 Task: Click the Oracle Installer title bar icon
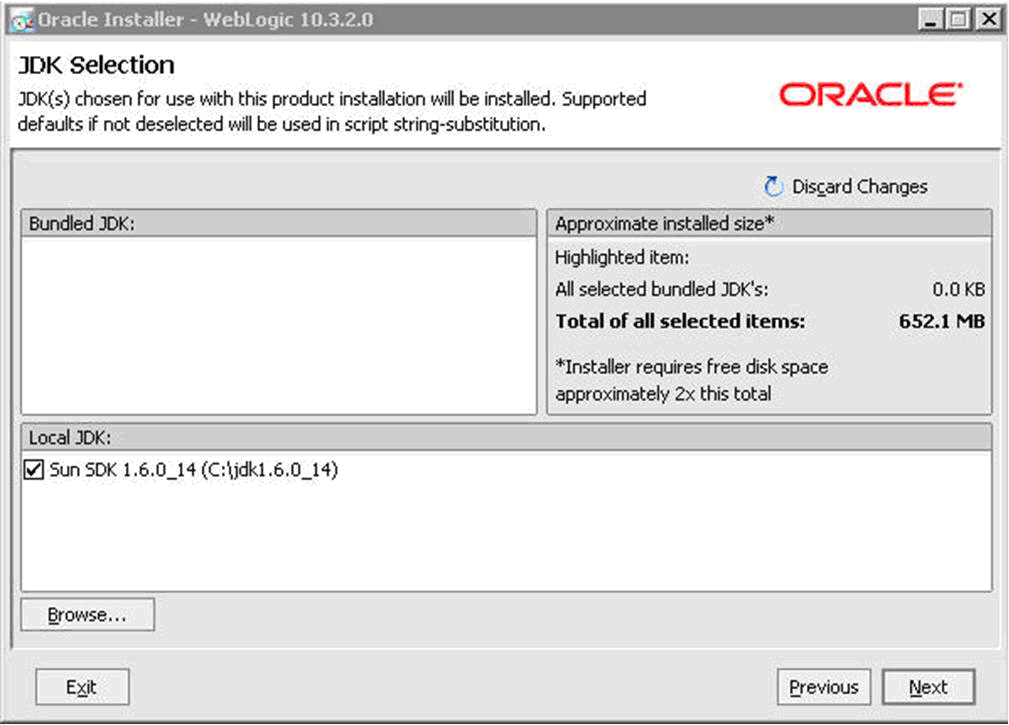(x=23, y=21)
